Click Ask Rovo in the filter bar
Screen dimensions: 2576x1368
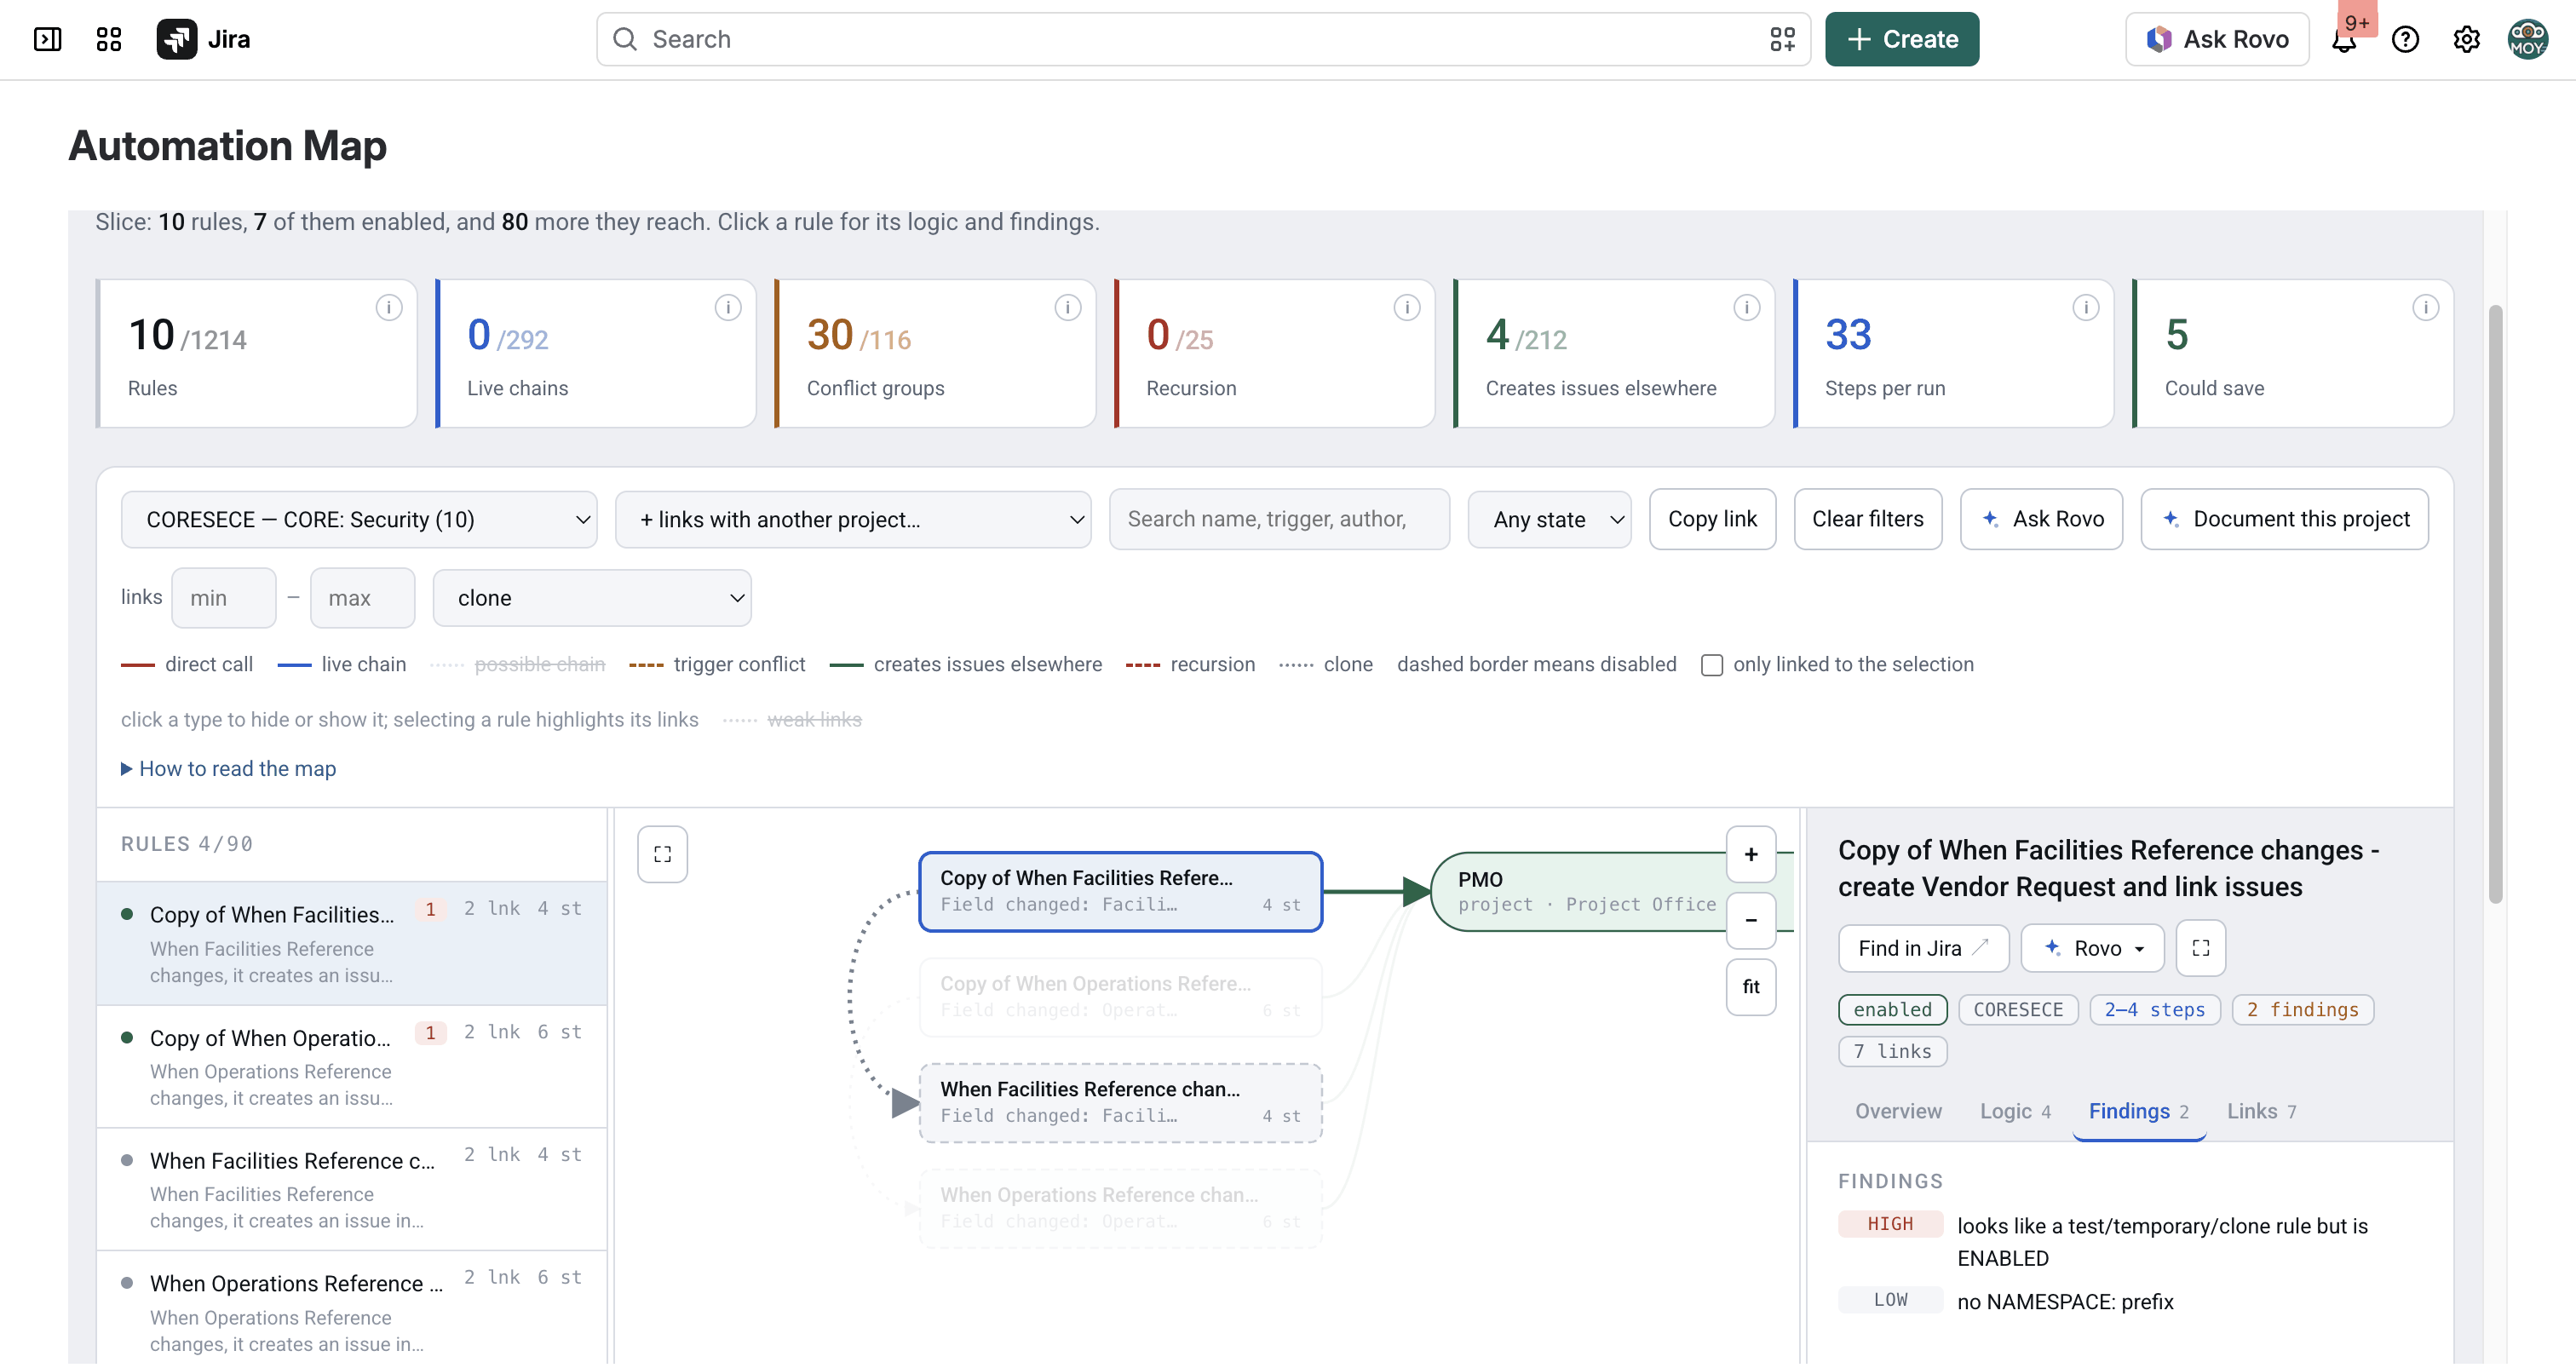pyautogui.click(x=2042, y=519)
